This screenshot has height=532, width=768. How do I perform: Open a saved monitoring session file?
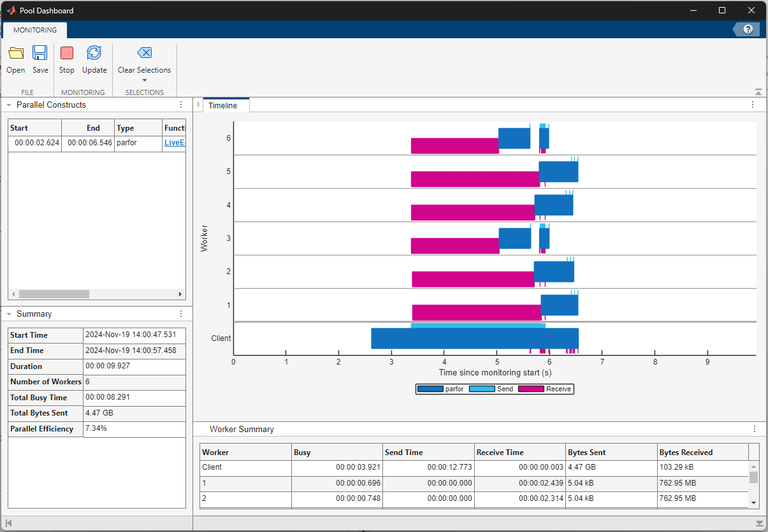[x=16, y=58]
